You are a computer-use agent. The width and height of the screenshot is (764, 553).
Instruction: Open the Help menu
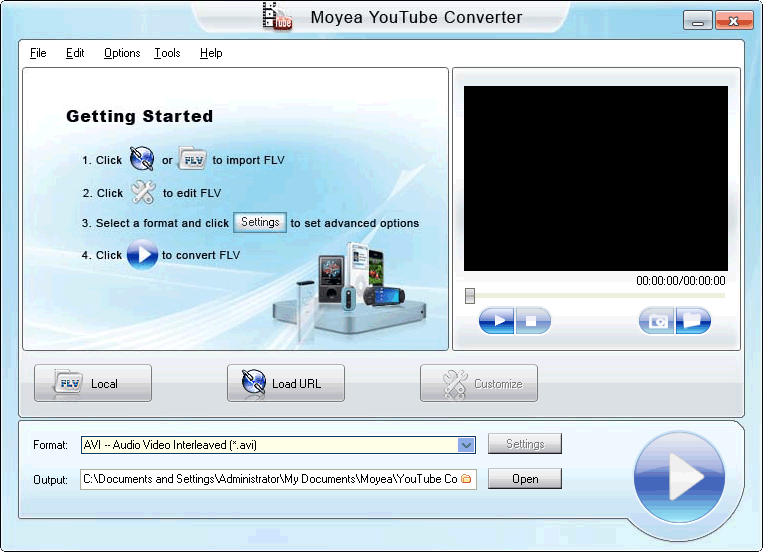[211, 53]
